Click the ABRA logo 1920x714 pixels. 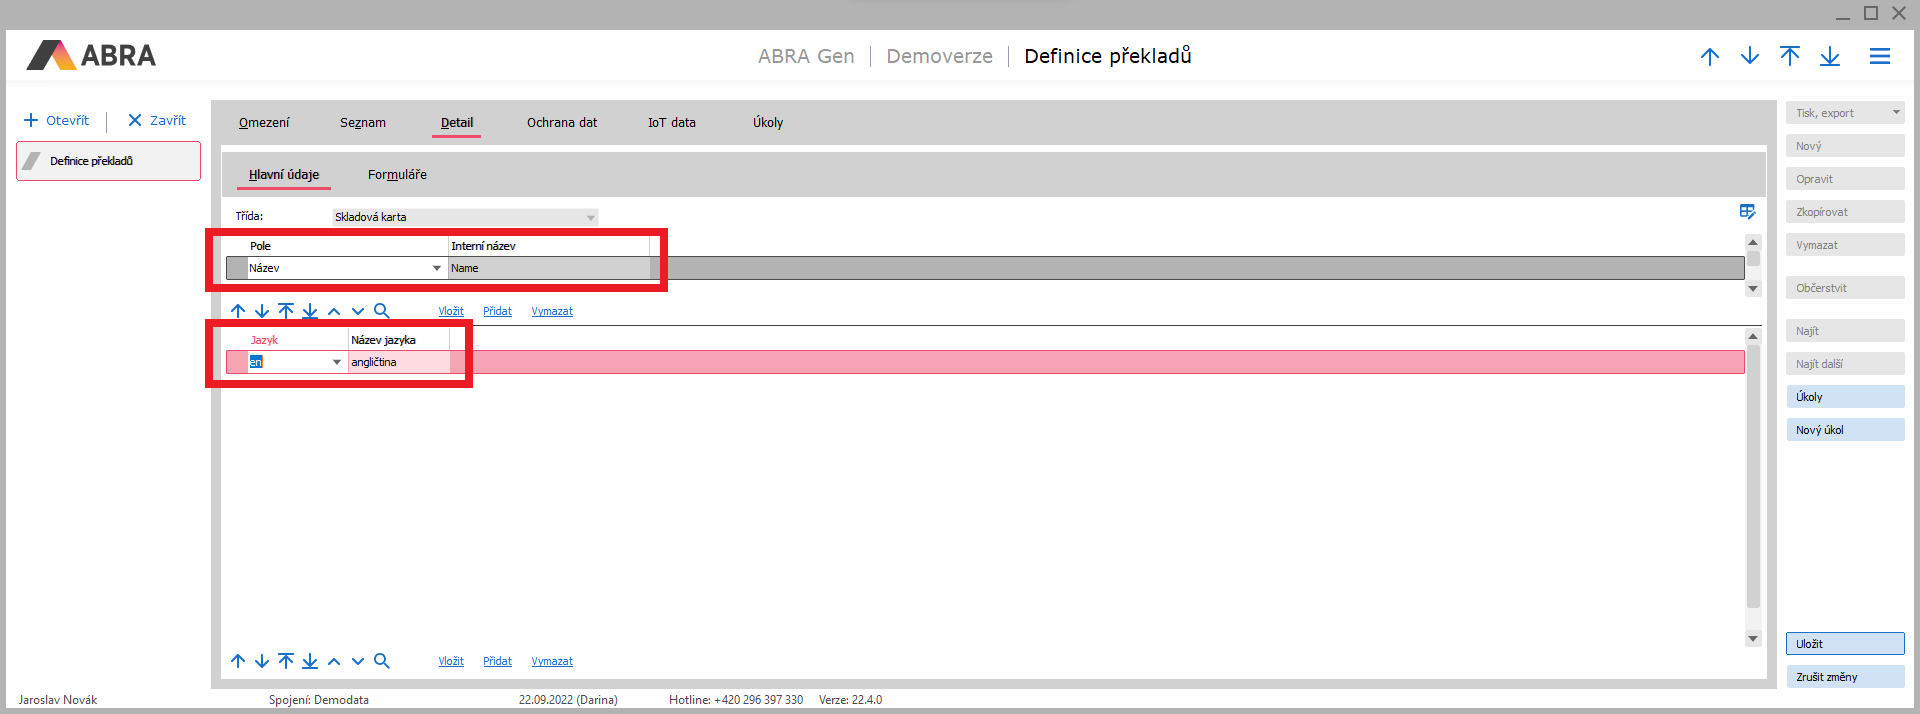92,55
